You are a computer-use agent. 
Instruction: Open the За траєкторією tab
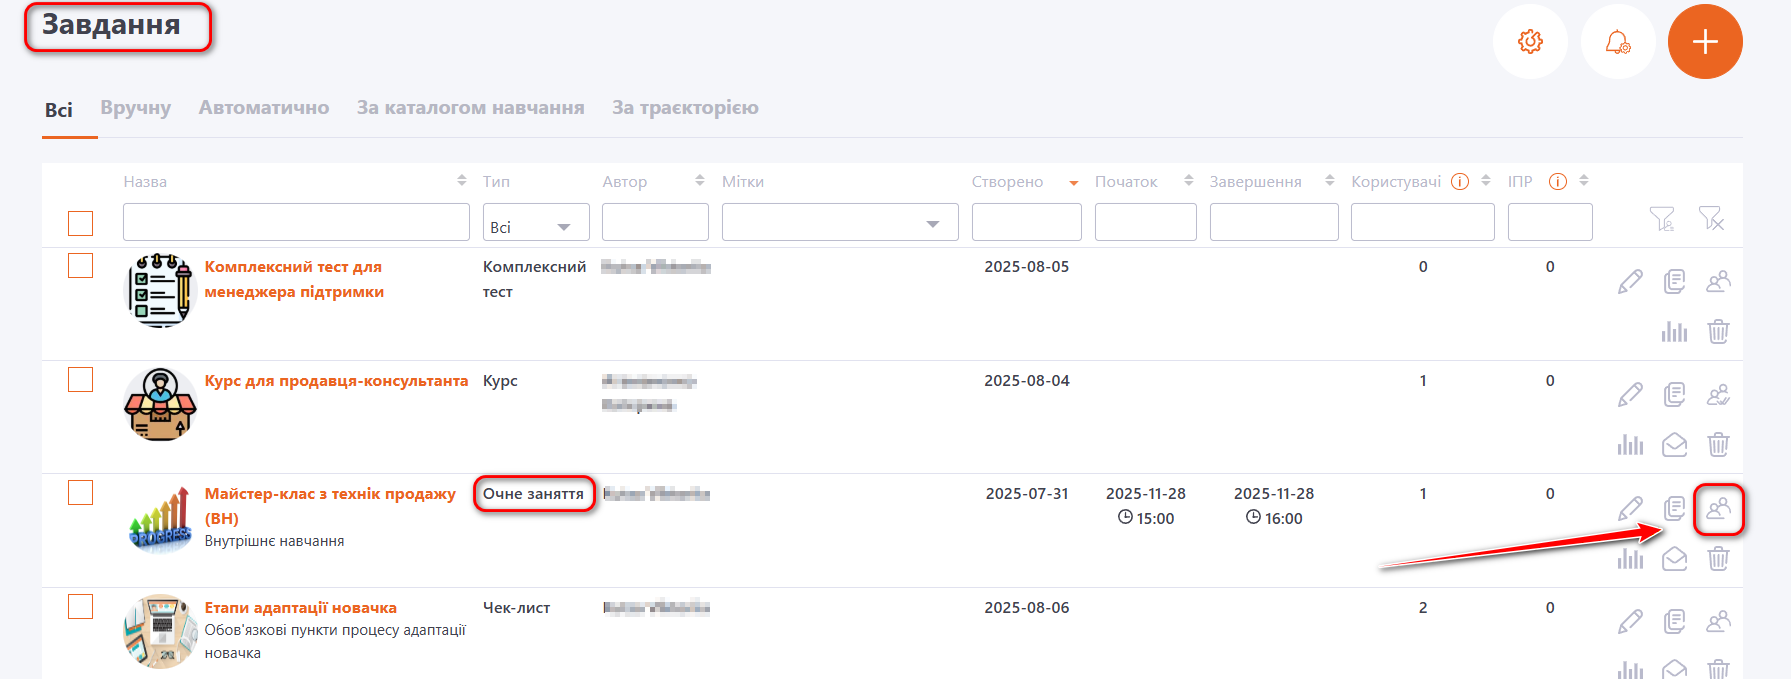coord(685,108)
